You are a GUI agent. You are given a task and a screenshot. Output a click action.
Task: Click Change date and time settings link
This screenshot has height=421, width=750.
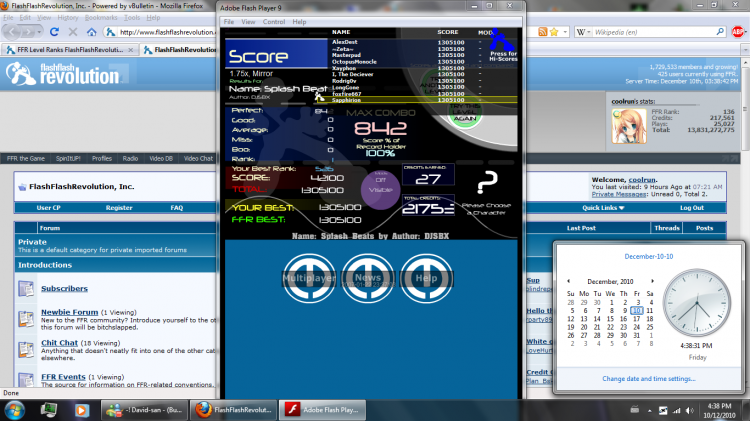coord(649,378)
